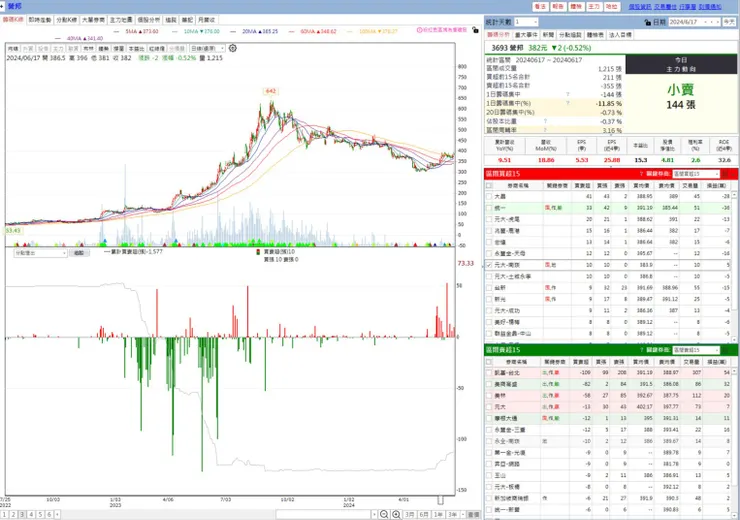Set chart range to 1年
Viewport: 740px width, 520px height.
(x=438, y=514)
